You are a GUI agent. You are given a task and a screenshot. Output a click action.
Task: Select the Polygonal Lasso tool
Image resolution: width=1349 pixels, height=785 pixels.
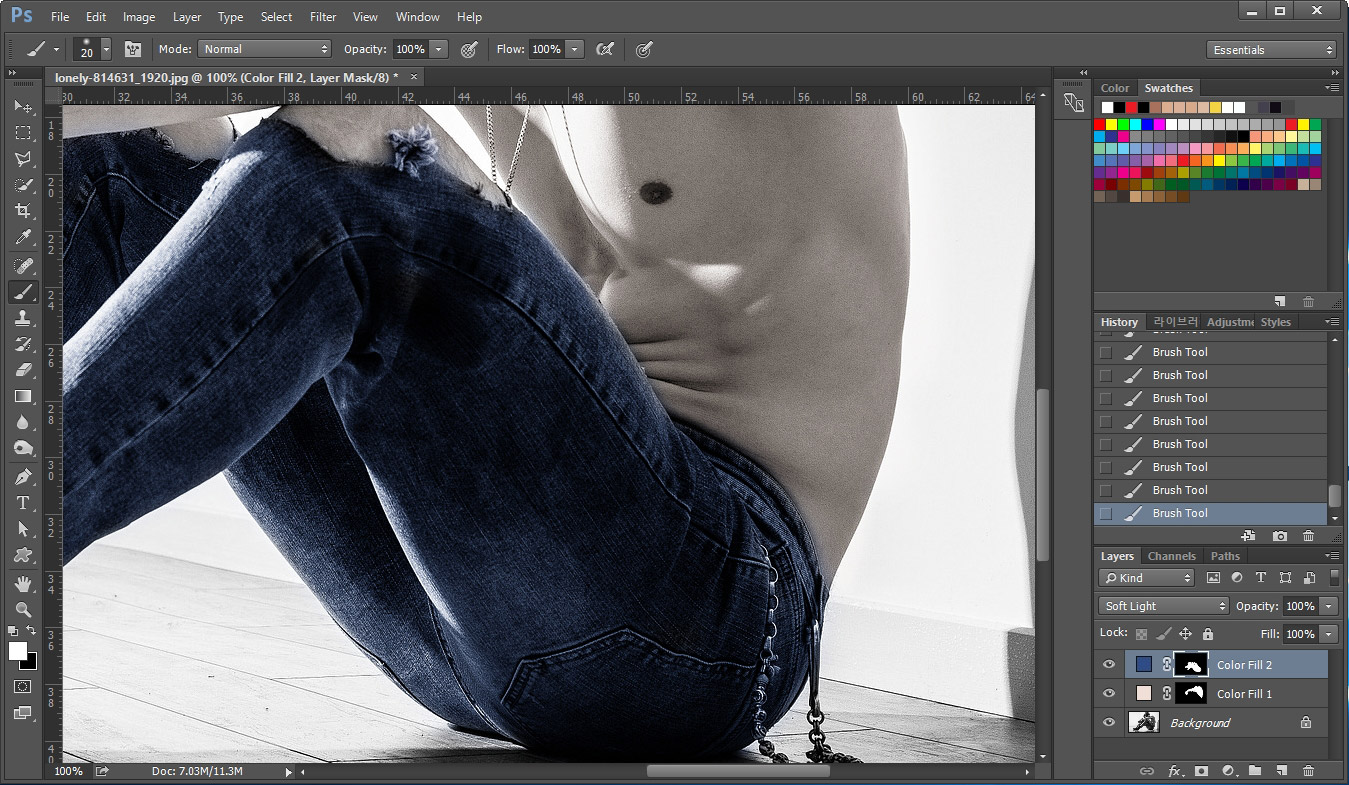(23, 158)
